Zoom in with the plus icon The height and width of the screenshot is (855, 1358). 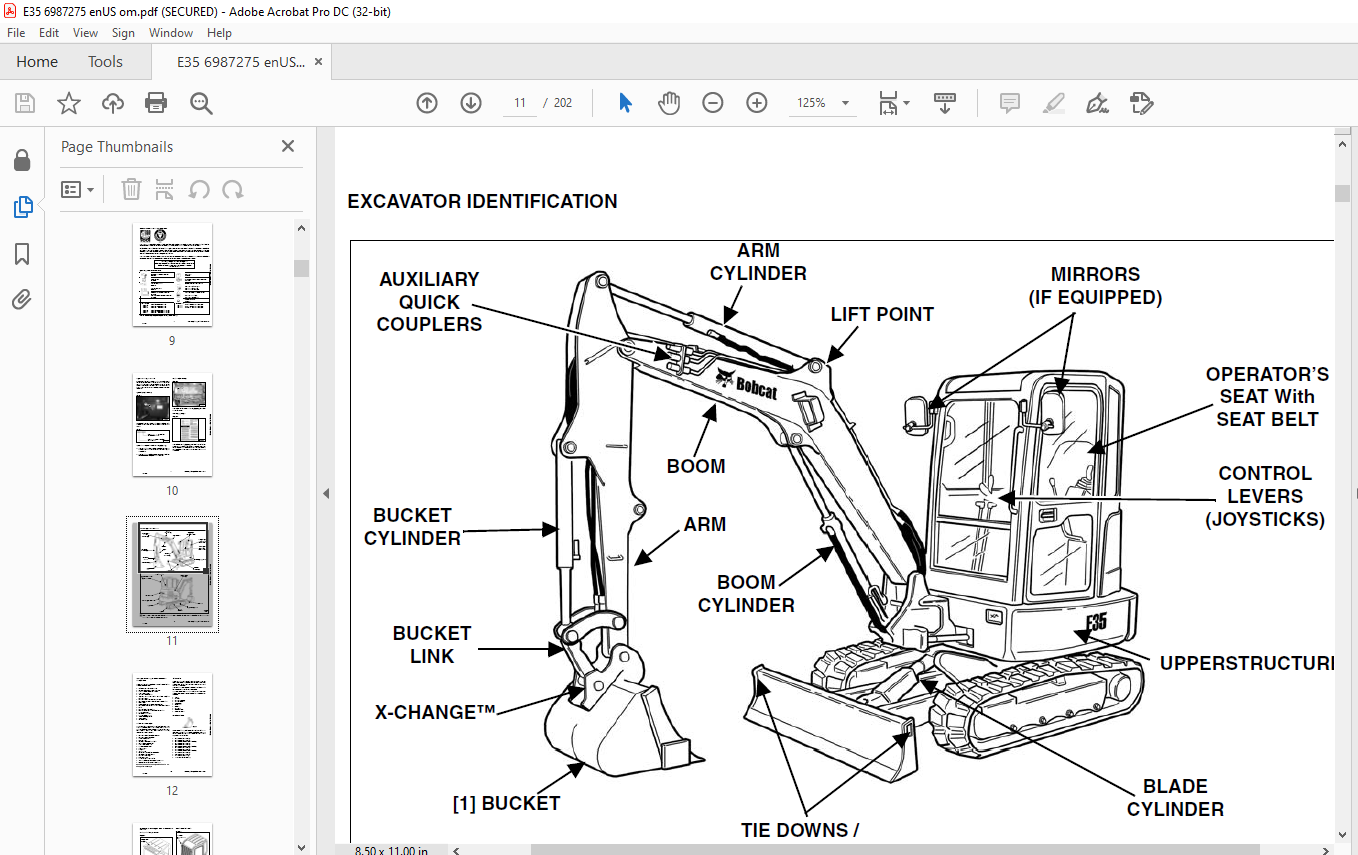(757, 103)
